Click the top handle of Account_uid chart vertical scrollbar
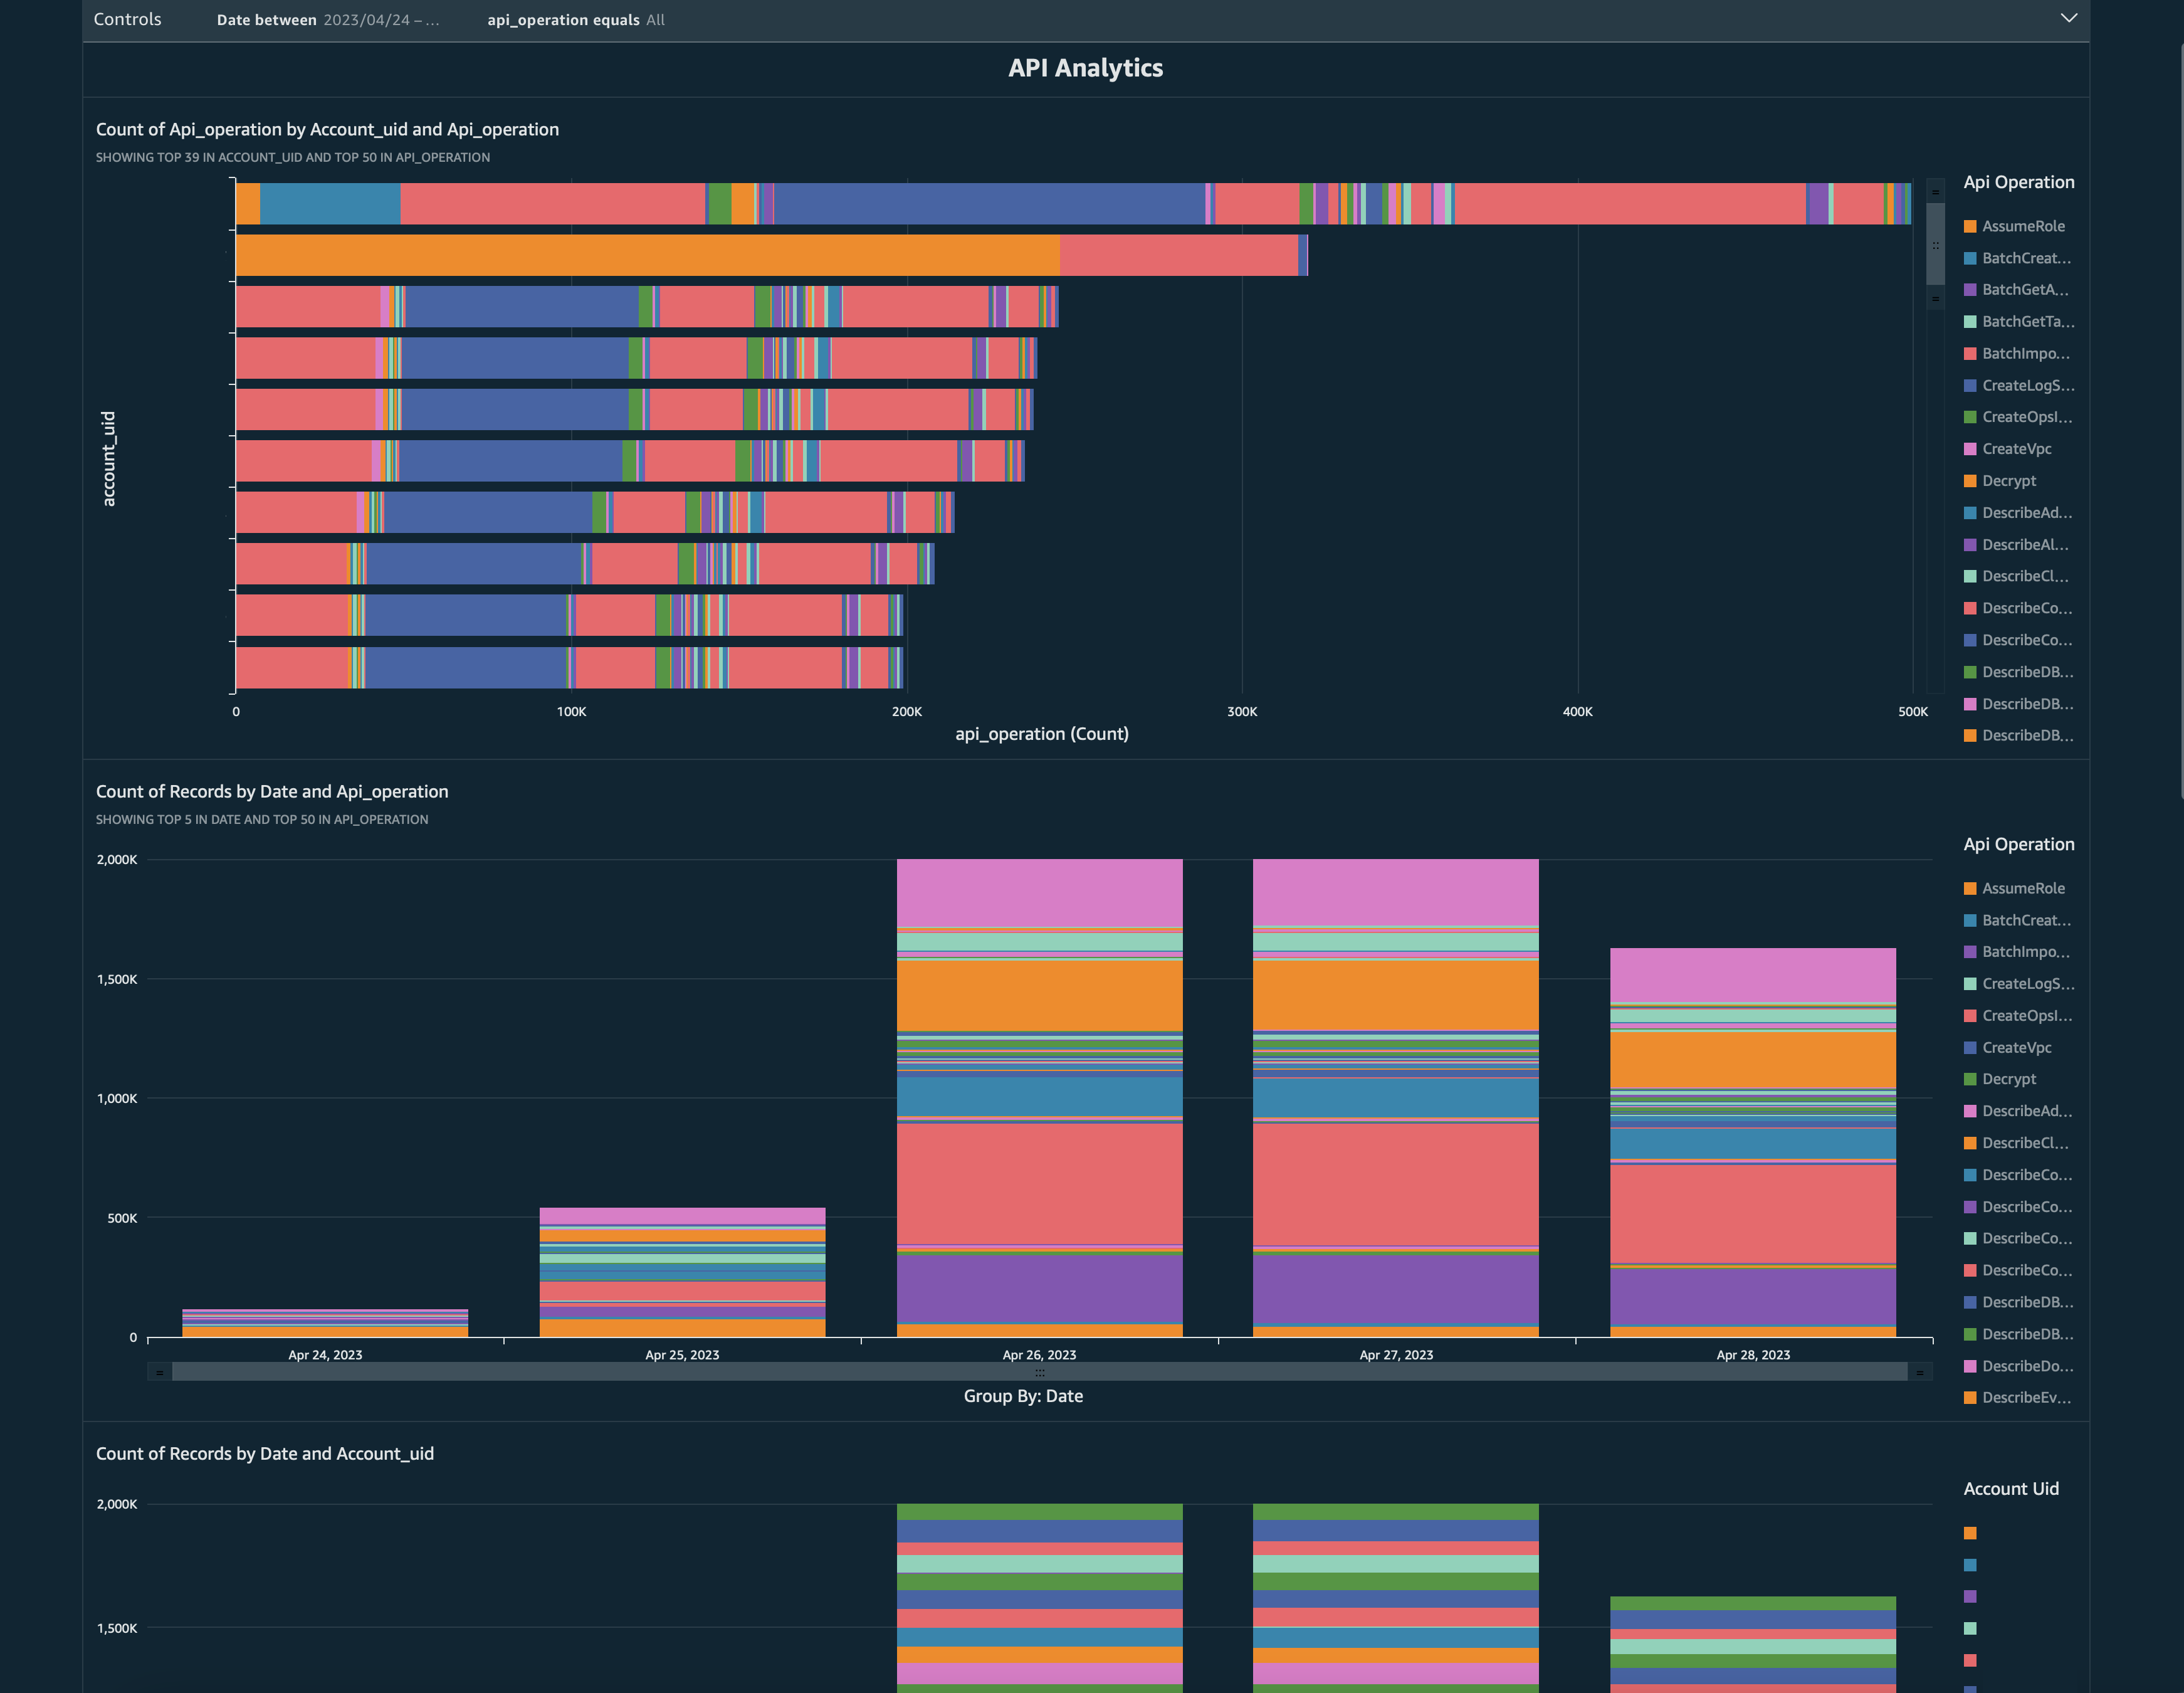The height and width of the screenshot is (1693, 2184). 1935,192
